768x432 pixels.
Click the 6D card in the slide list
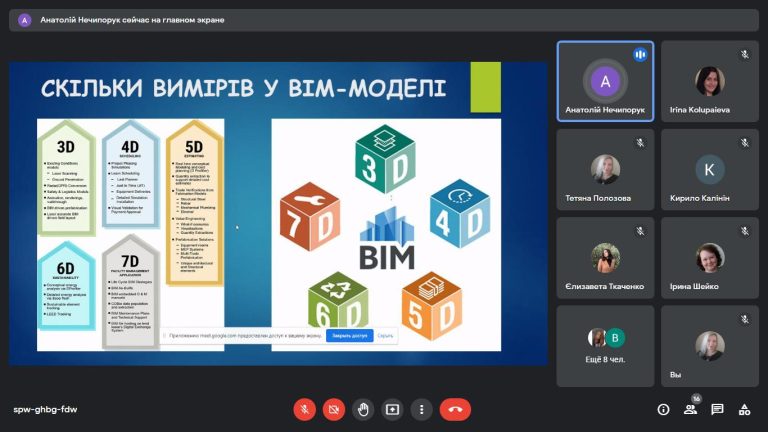[x=66, y=285]
